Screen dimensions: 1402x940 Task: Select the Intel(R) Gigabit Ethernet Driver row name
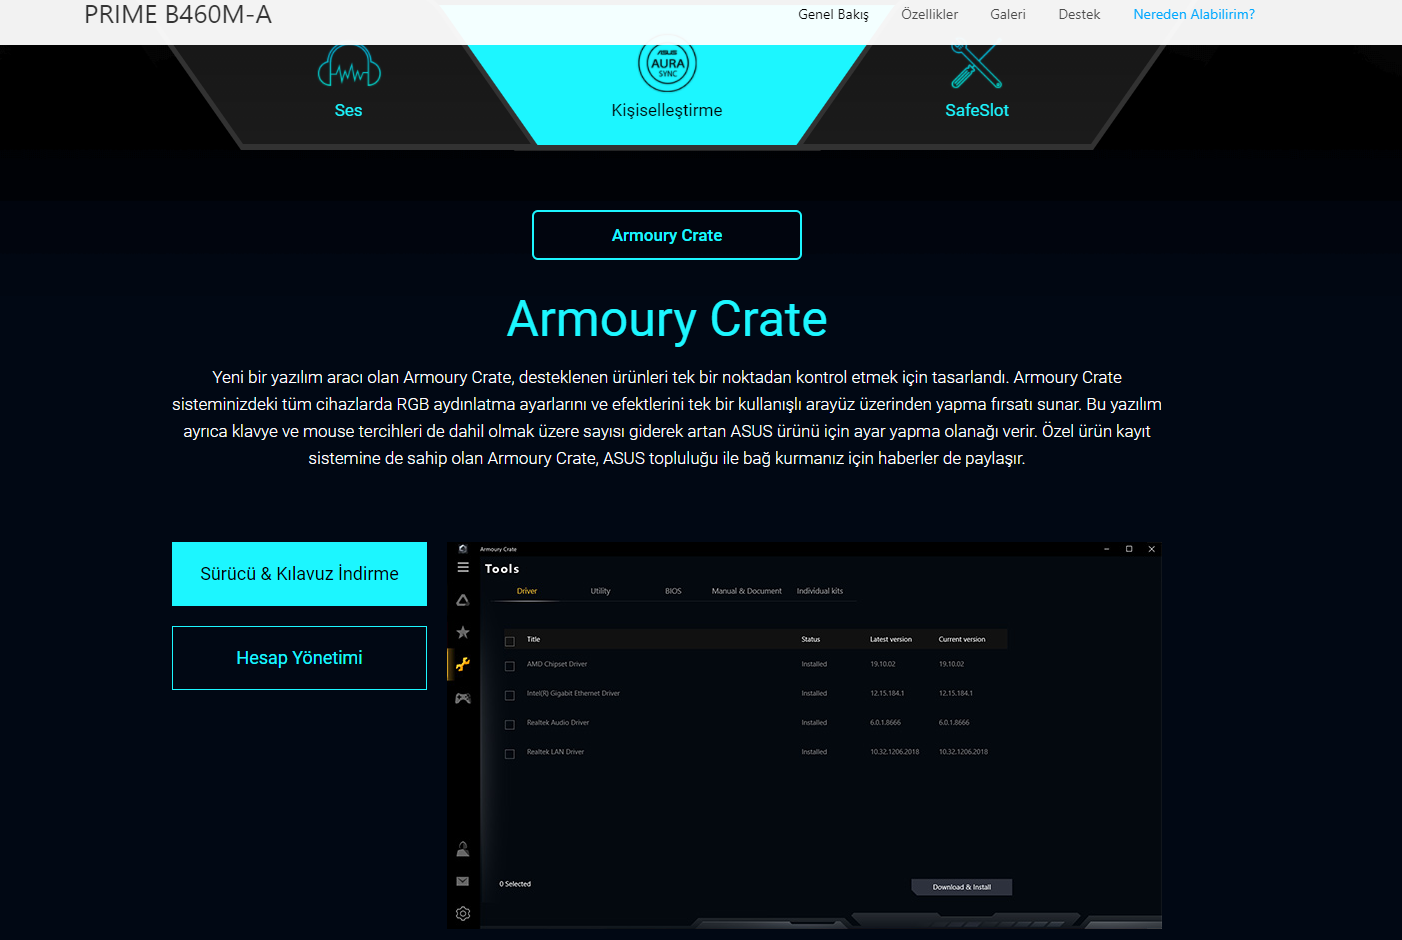tap(573, 693)
